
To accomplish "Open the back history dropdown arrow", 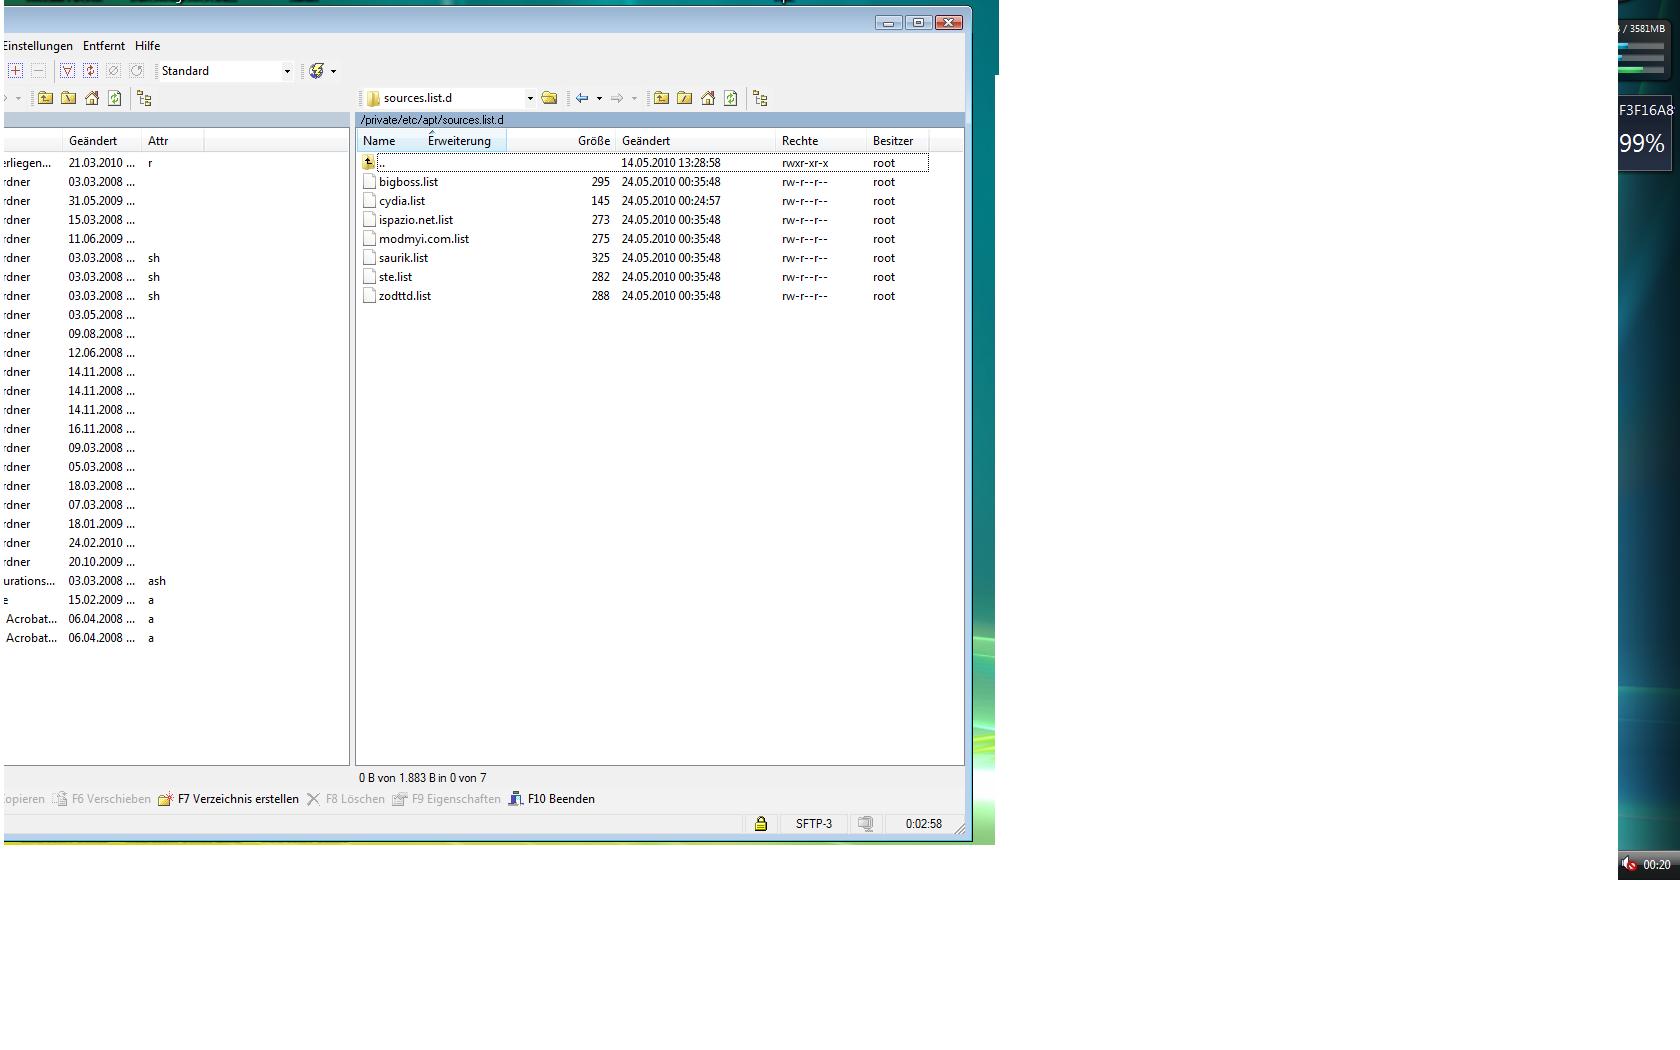I will coord(599,98).
